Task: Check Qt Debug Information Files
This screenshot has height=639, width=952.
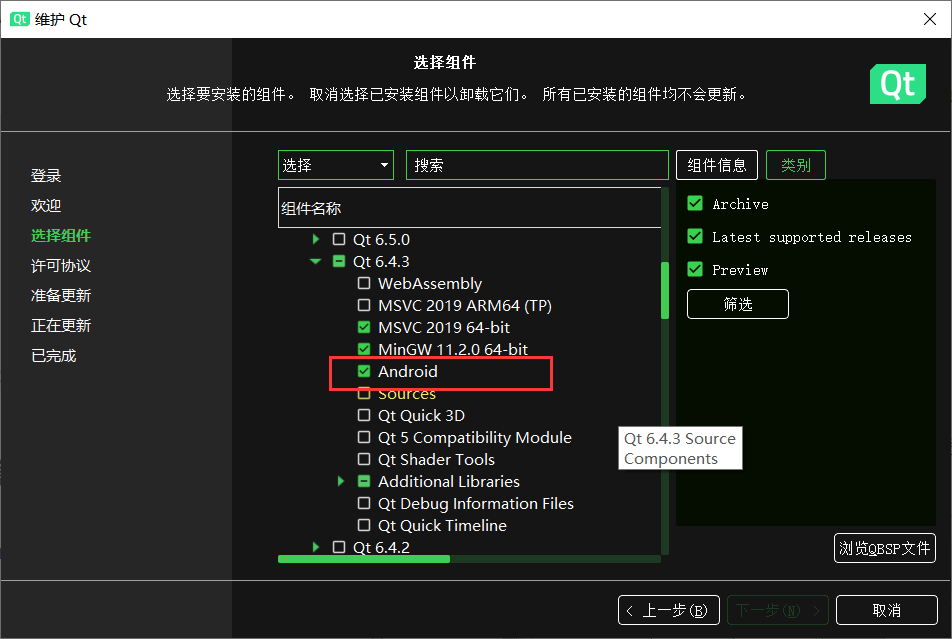Action: 364,503
